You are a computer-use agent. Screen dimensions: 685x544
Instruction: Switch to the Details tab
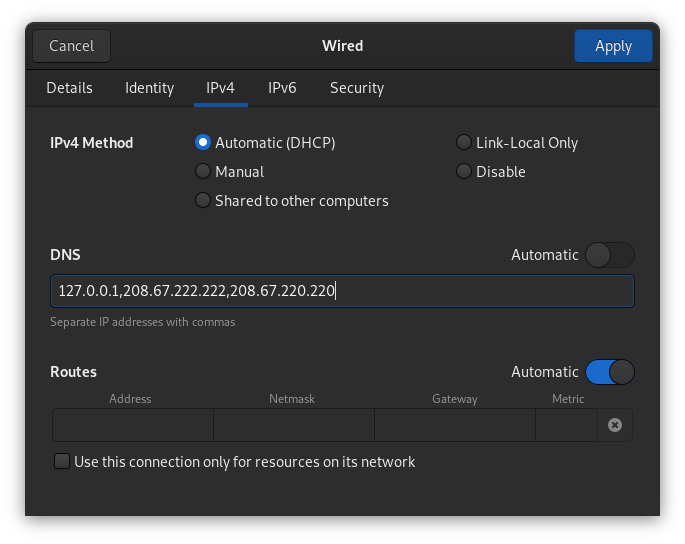tap(69, 88)
